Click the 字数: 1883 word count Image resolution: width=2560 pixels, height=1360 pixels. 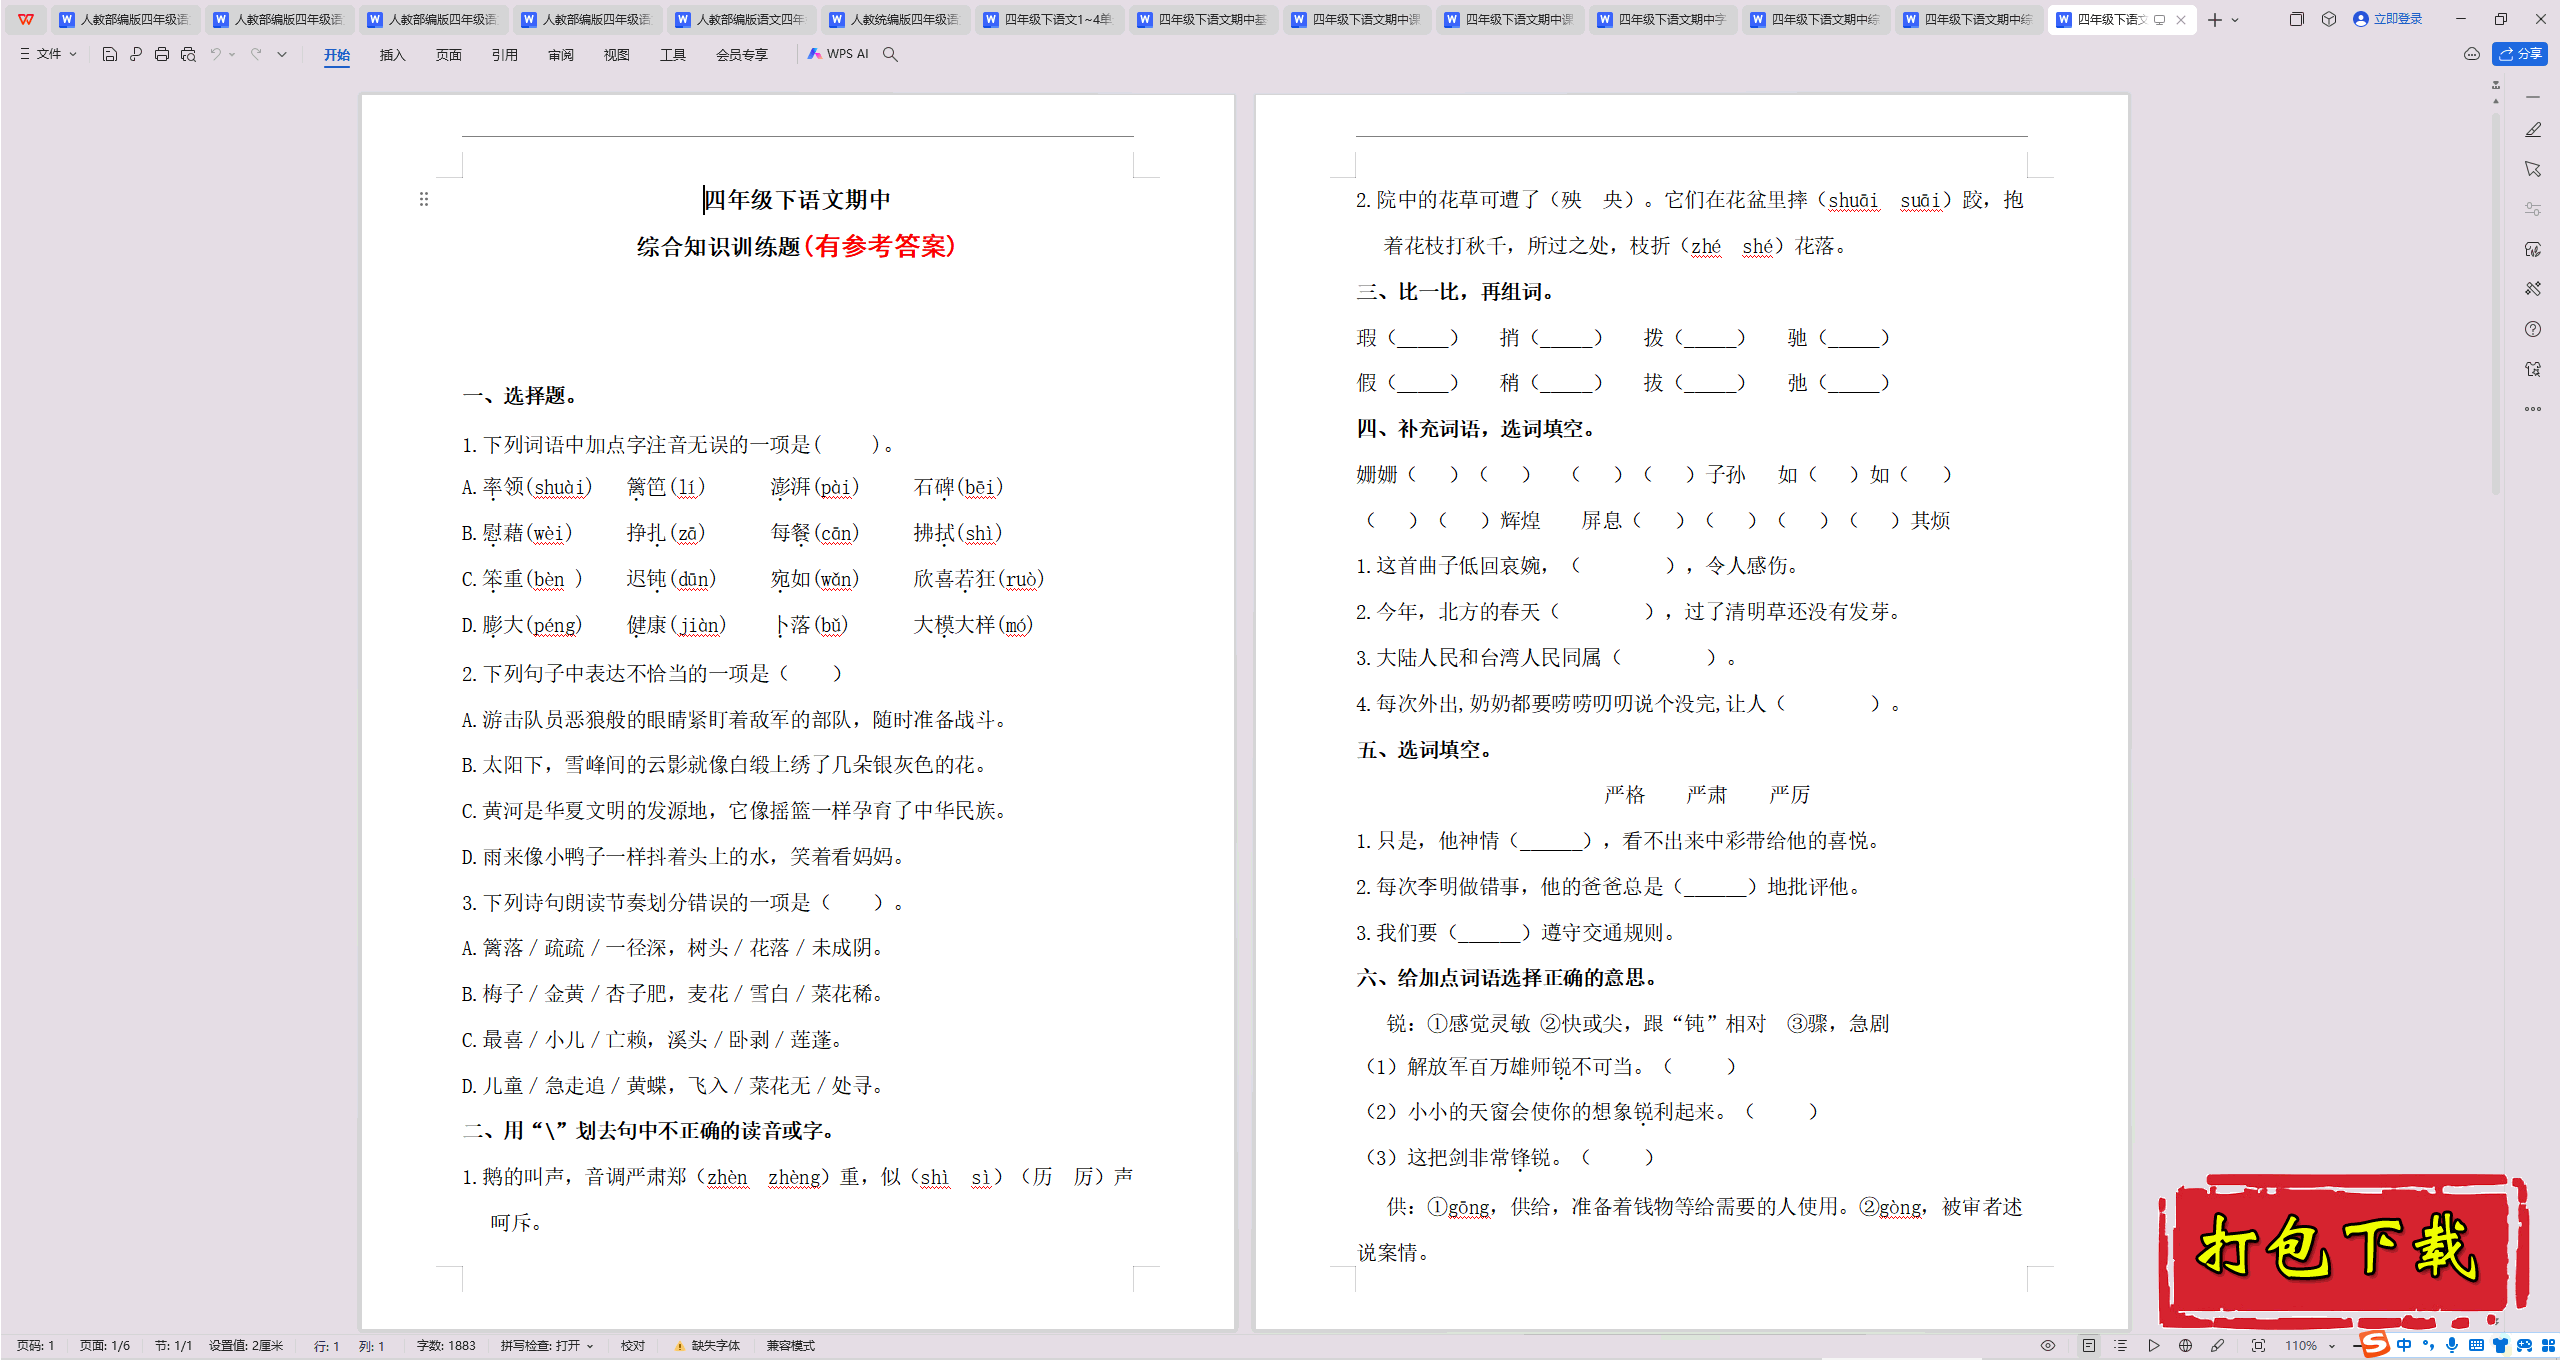tap(446, 1346)
